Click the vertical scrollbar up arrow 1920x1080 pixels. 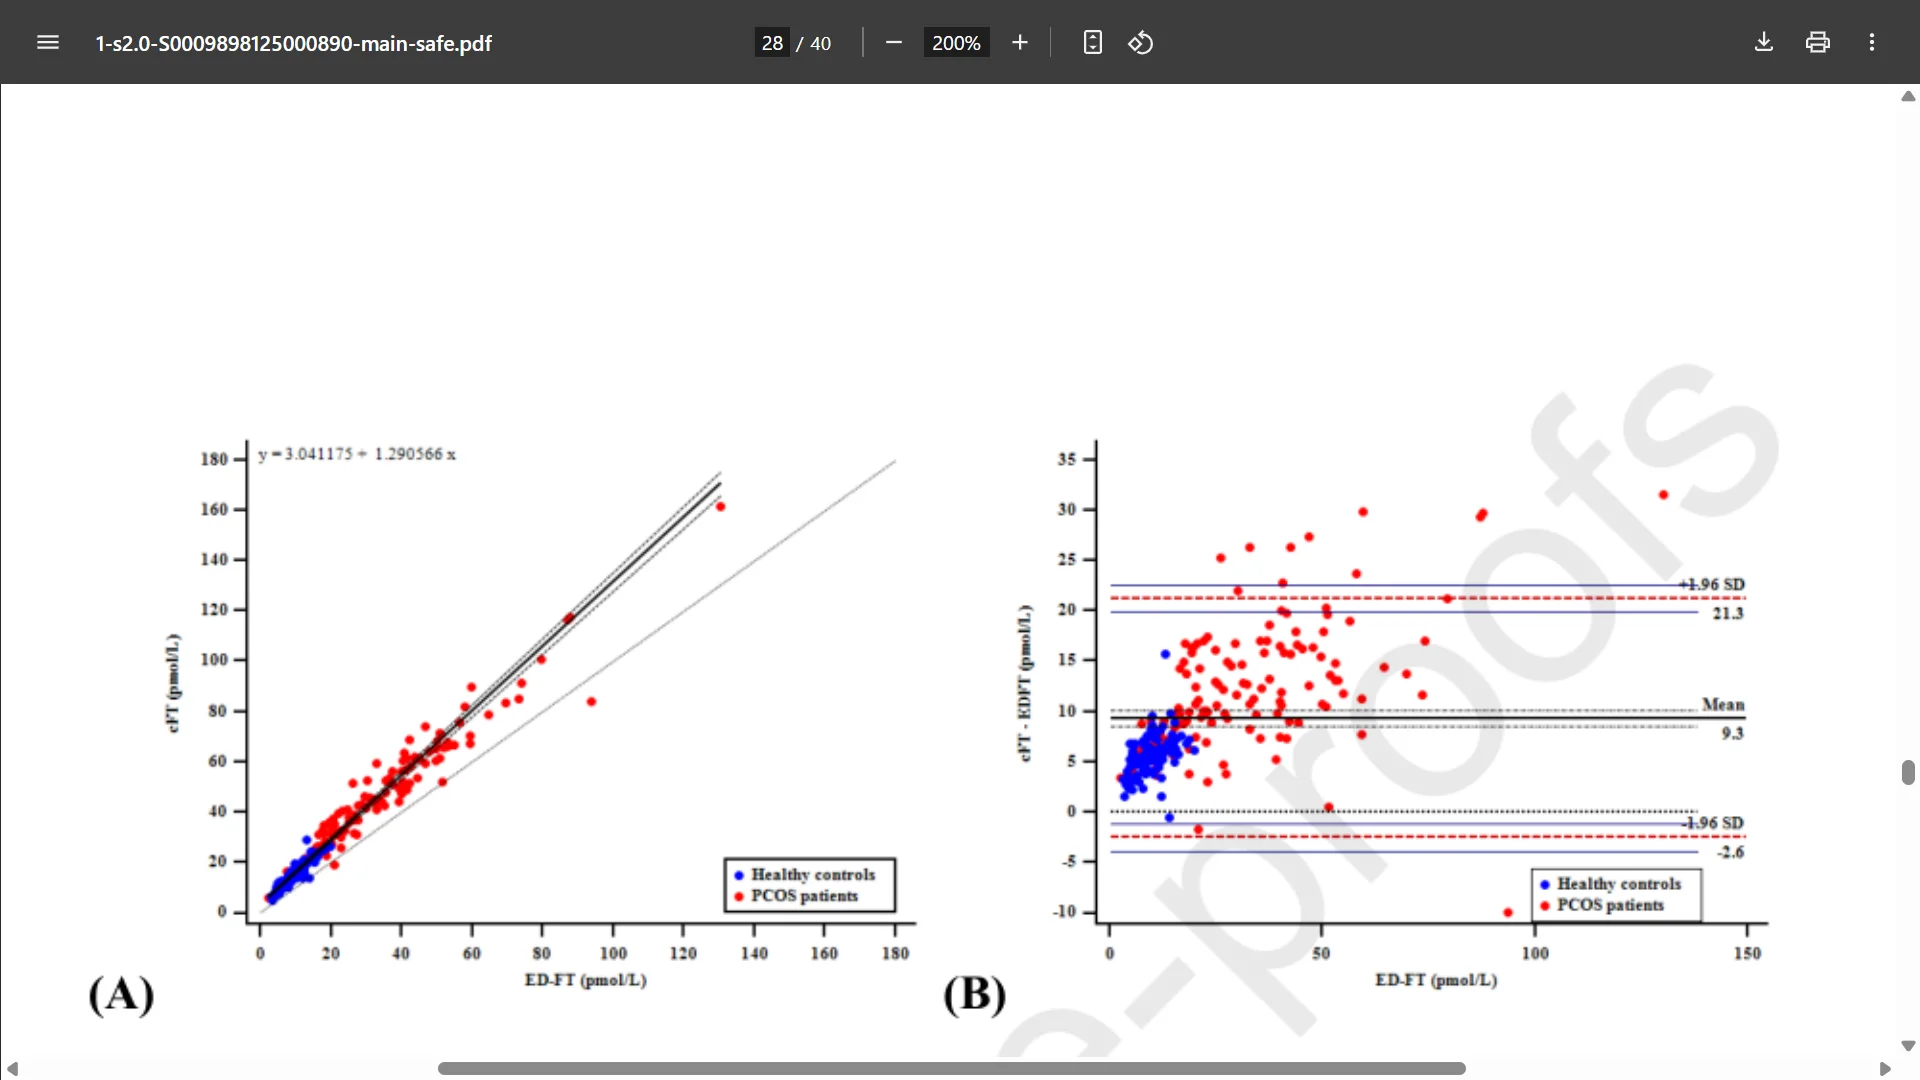[x=1908, y=97]
